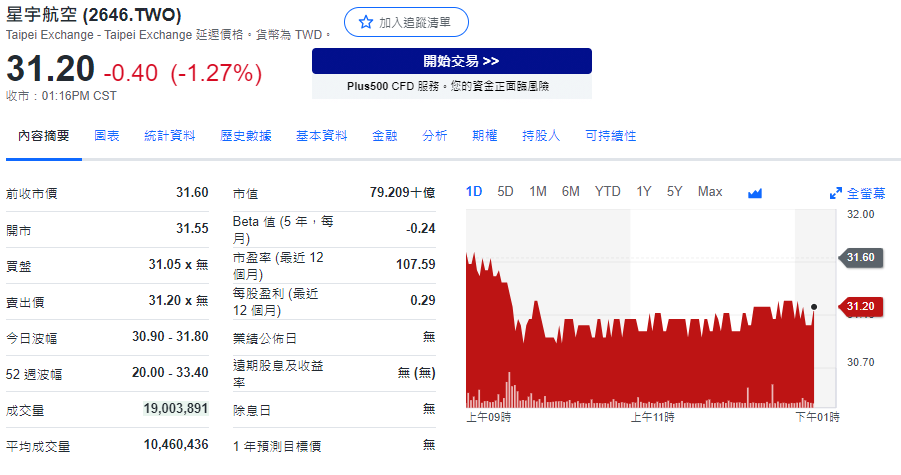The height and width of the screenshot is (475, 901).
Task: Click the stock title 星宇航空 (2646.TWO)
Action: 94,14
